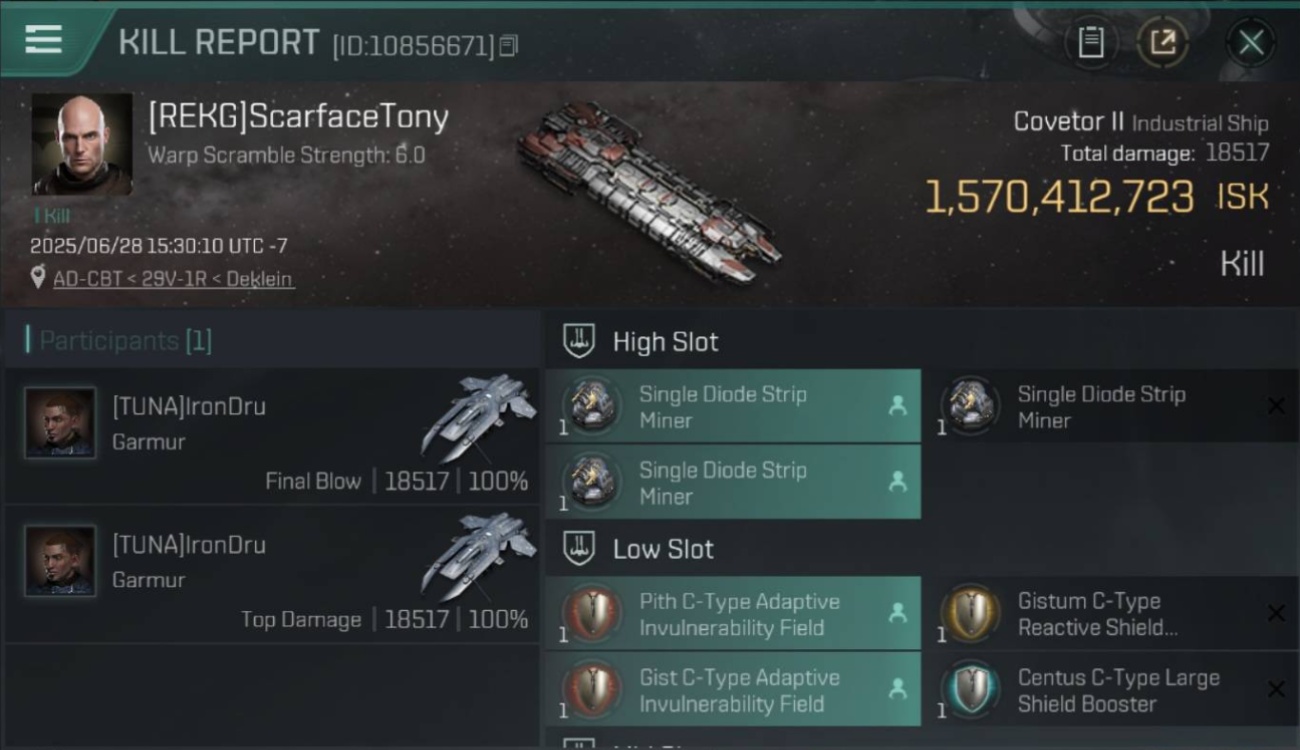Click the Low Slot section icon
Image resolution: width=1300 pixels, height=750 pixels.
point(579,548)
